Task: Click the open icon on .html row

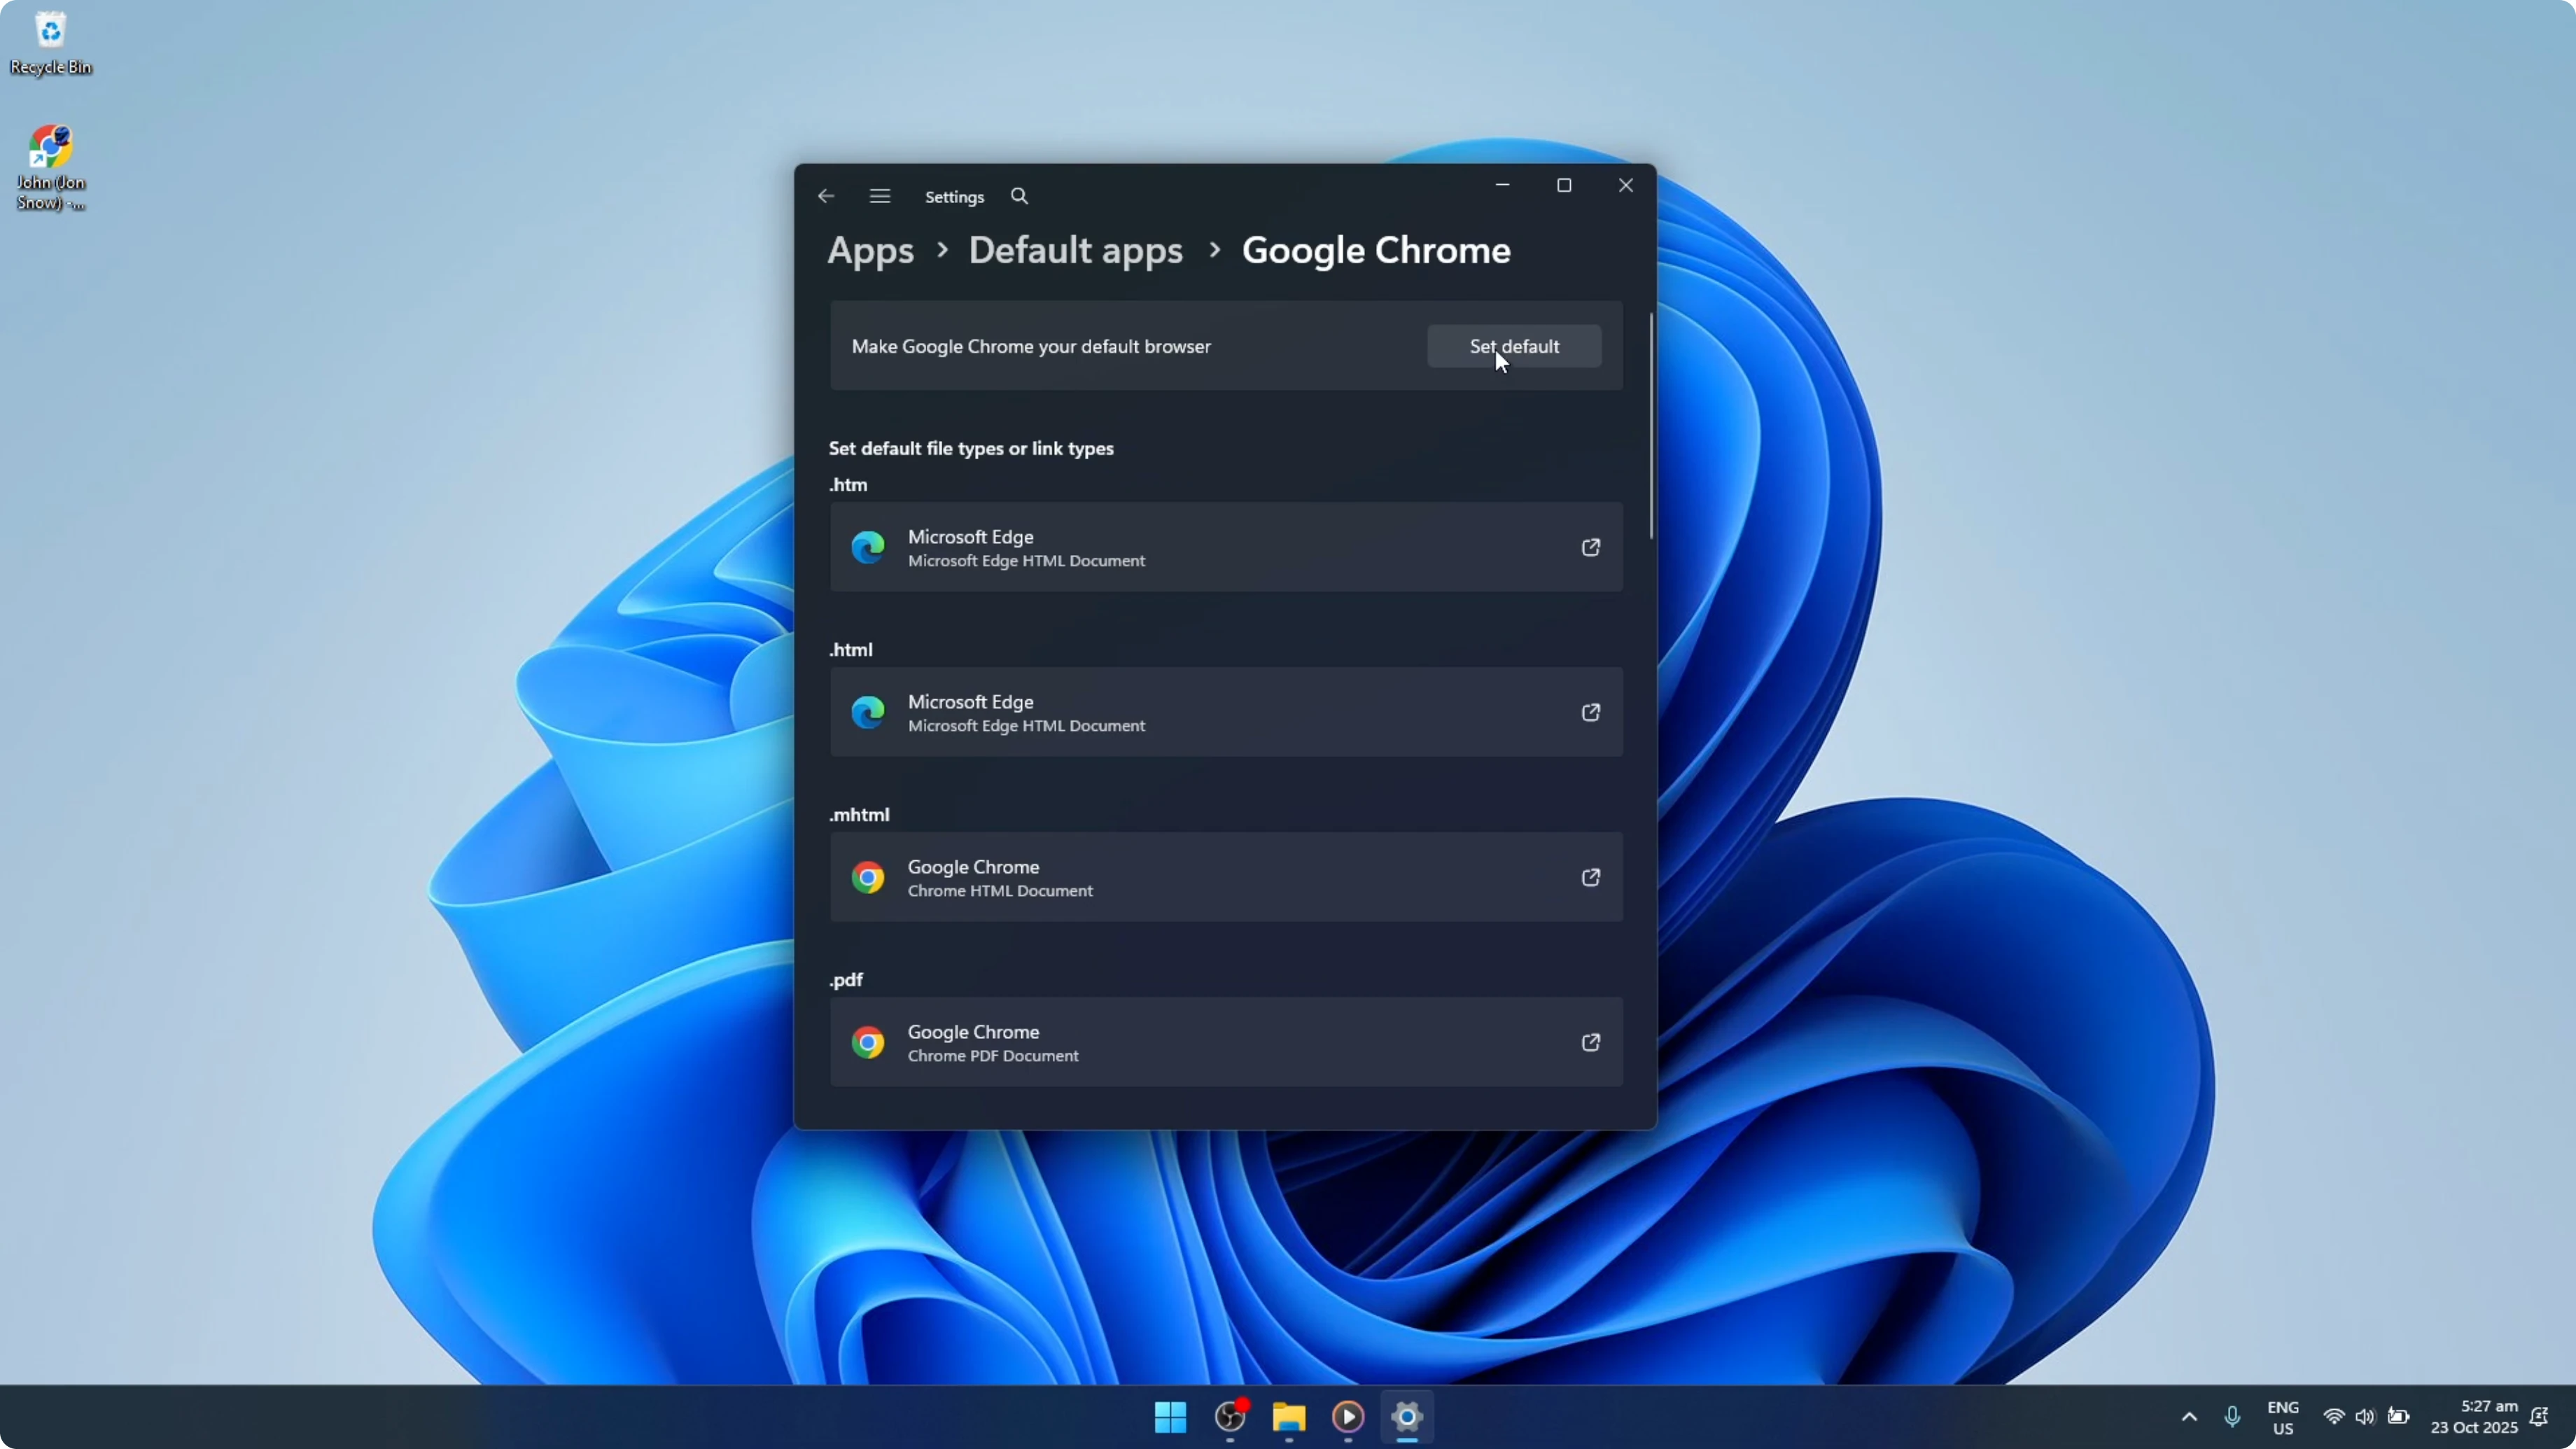Action: pos(1590,712)
